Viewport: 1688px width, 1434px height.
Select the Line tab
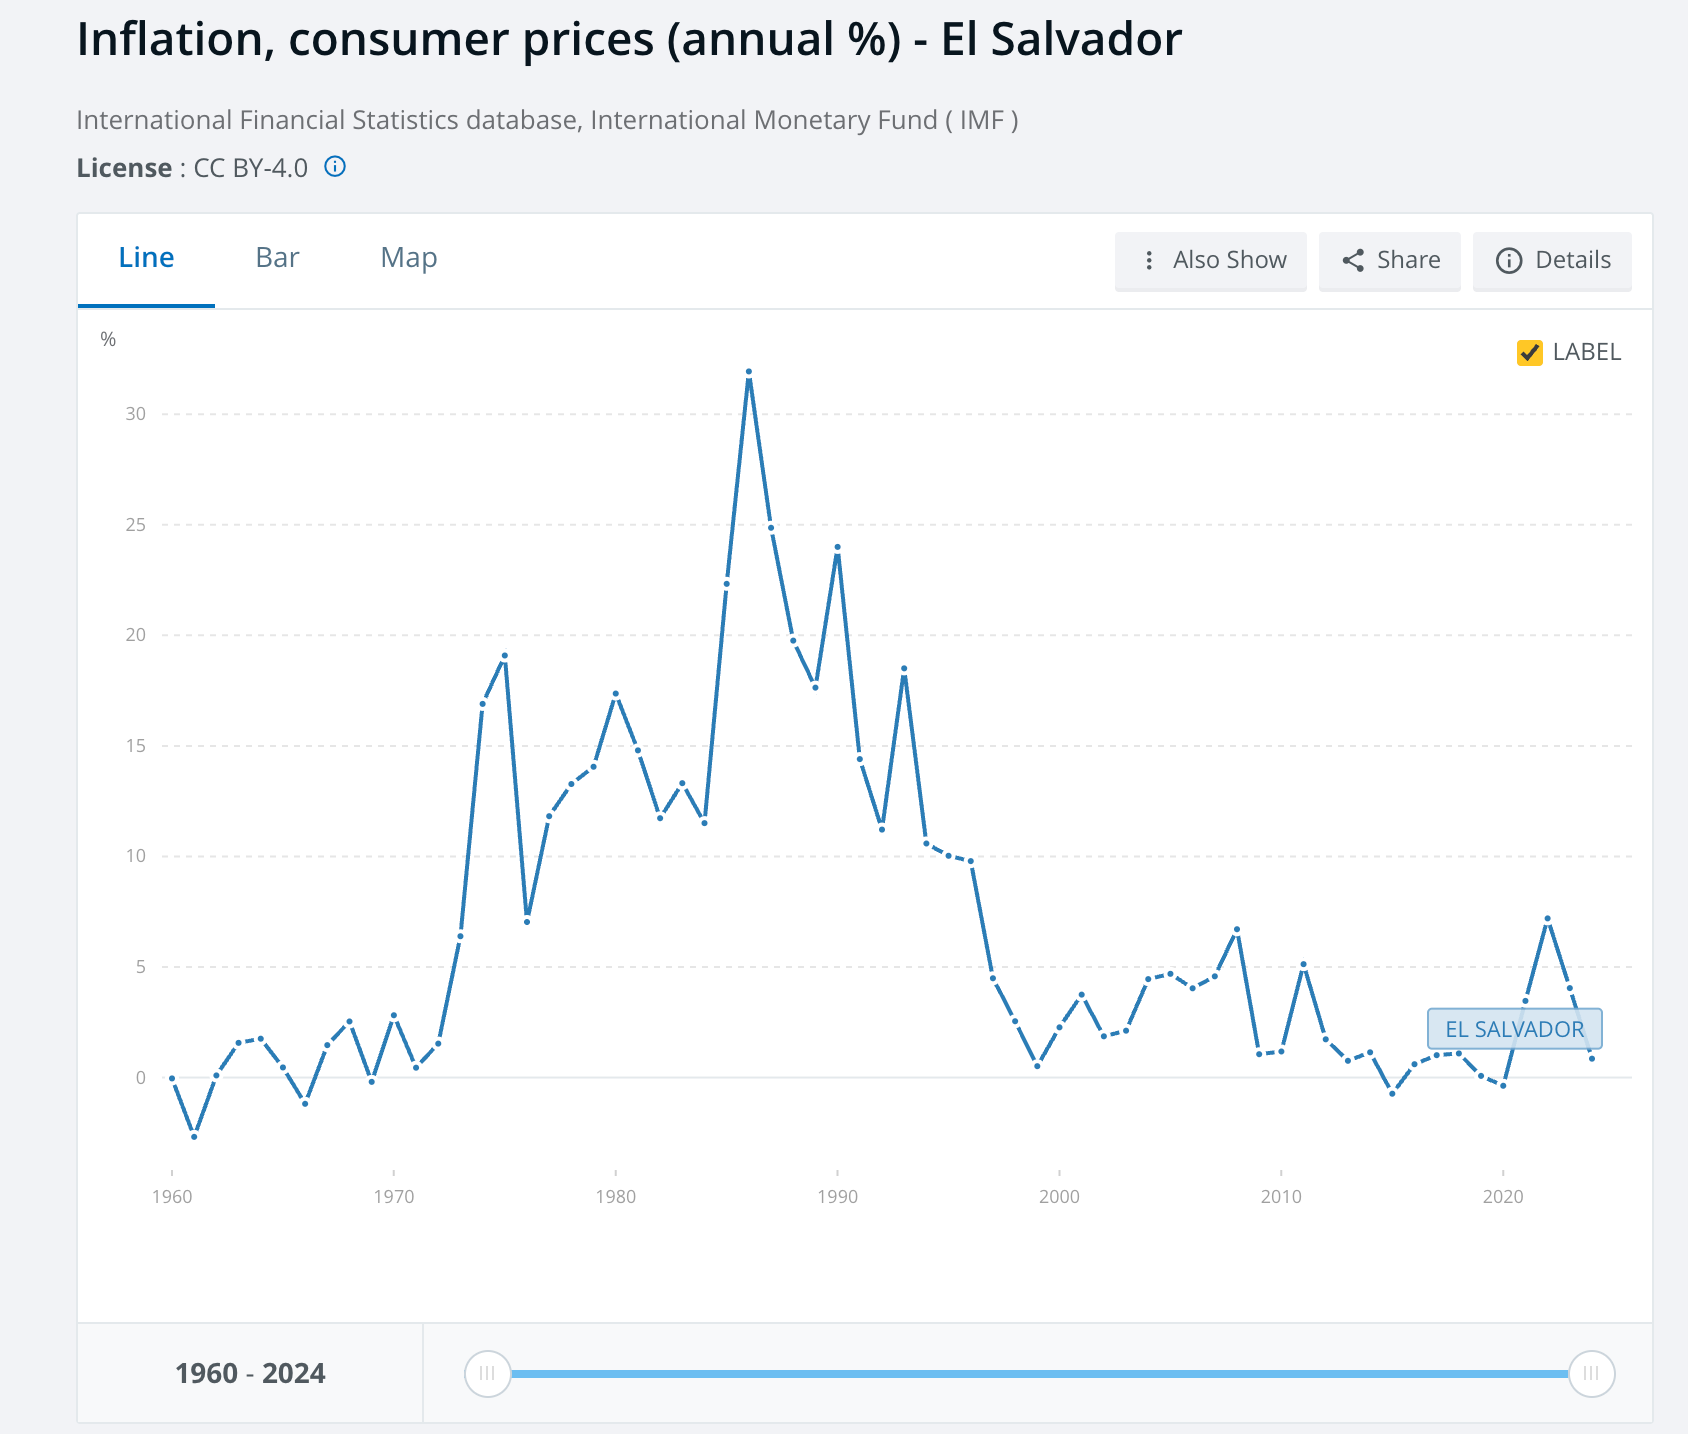pos(146,258)
